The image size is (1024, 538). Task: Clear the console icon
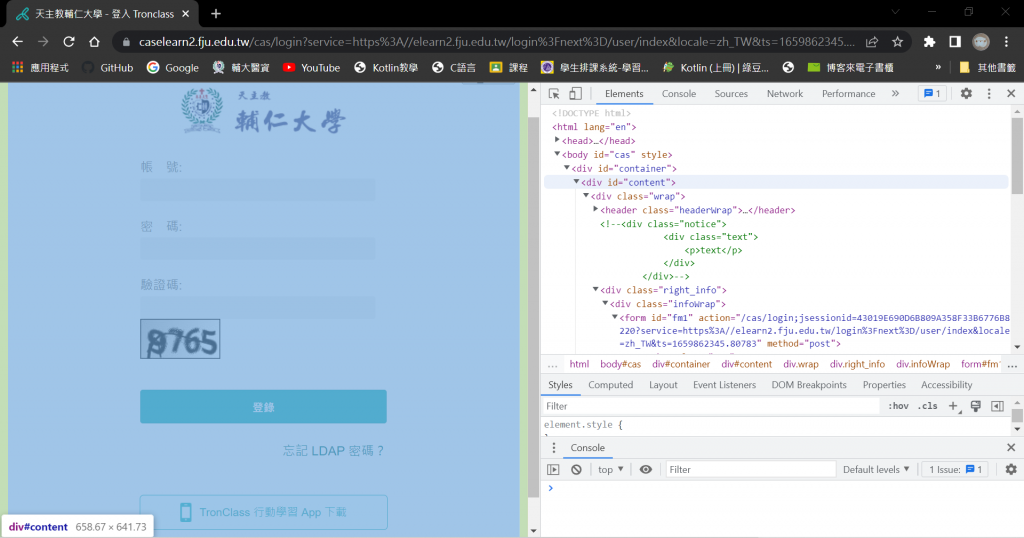click(x=576, y=469)
